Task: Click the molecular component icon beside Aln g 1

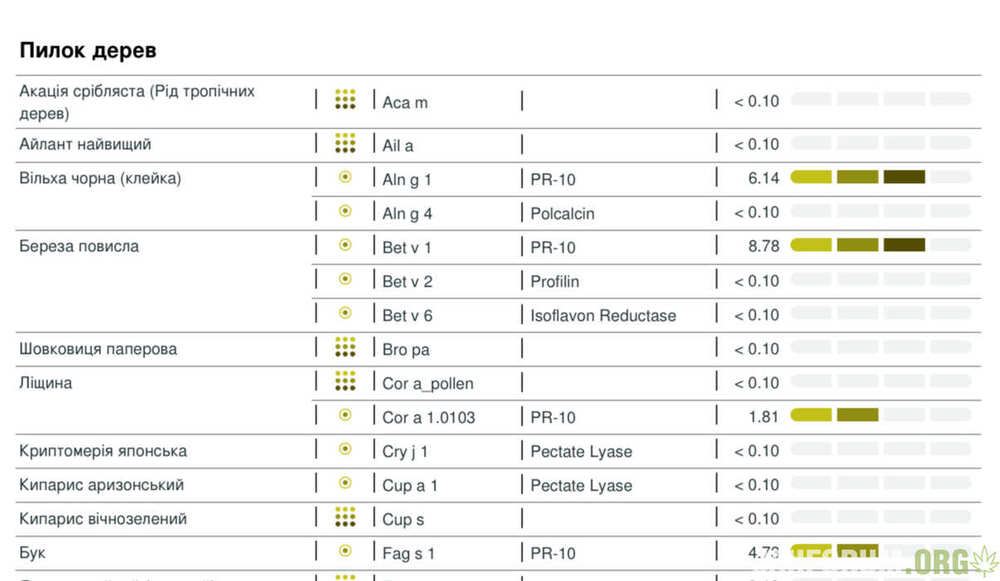Action: pyautogui.click(x=345, y=177)
